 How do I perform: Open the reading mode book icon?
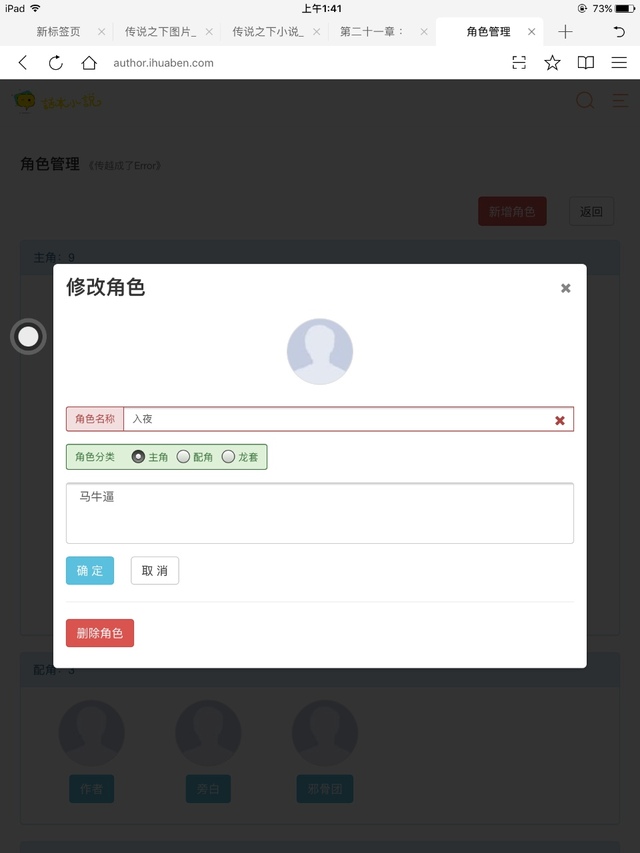coord(586,63)
